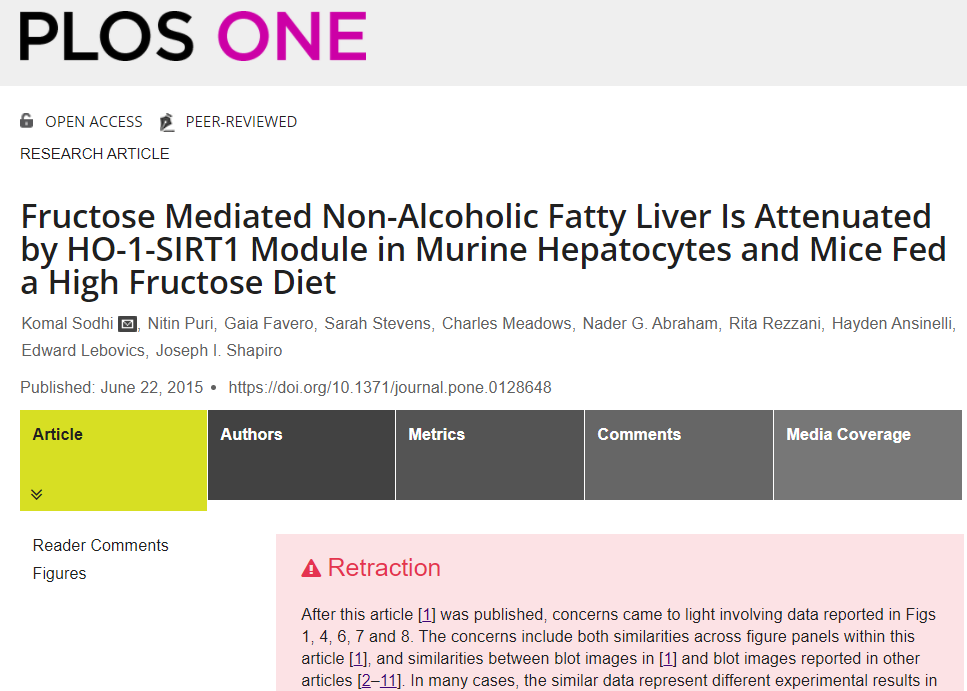This screenshot has height=691, width=967.
Task: Click author name Nitin Puri
Action: click(x=178, y=324)
